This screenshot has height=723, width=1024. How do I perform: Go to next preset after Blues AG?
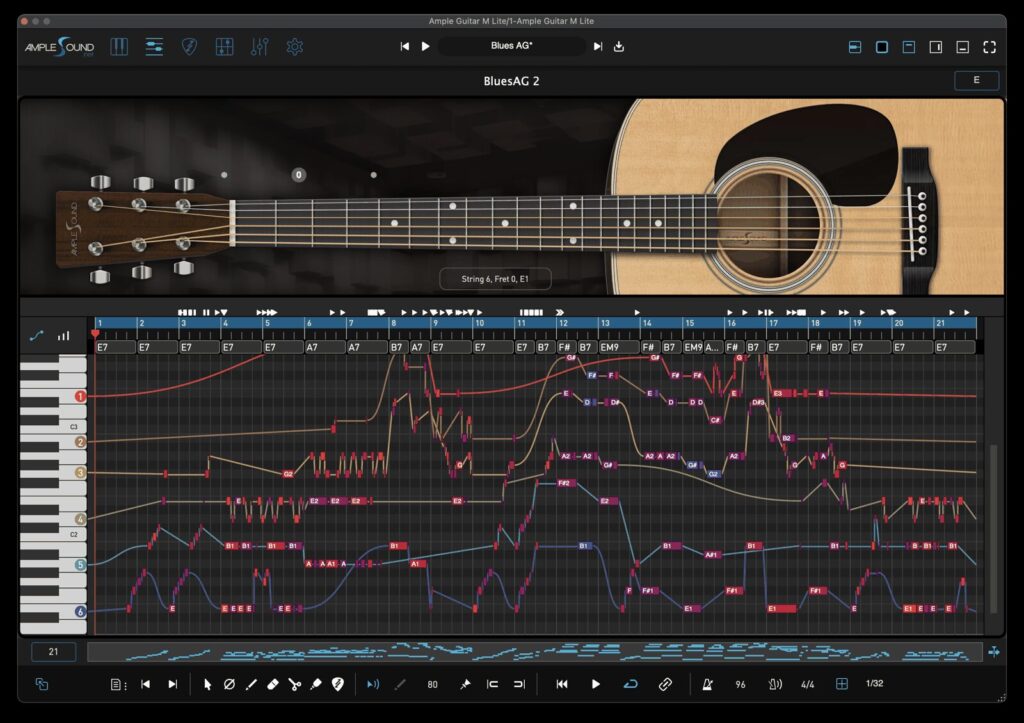pos(598,46)
